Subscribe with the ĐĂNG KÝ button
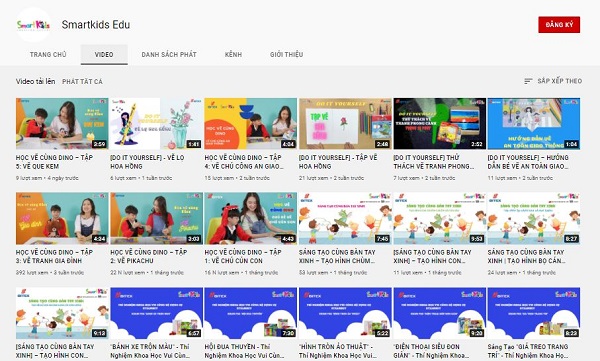 [559, 25]
